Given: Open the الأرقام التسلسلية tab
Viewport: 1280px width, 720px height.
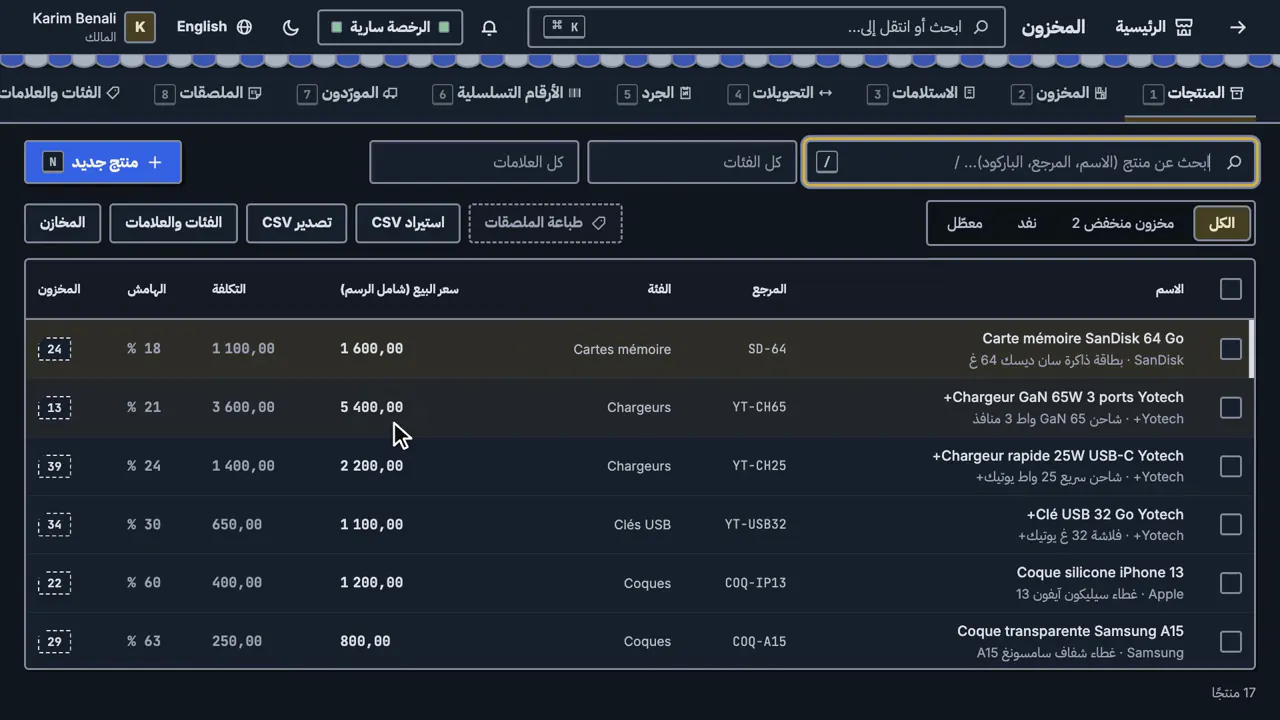Looking at the screenshot, I should (507, 93).
